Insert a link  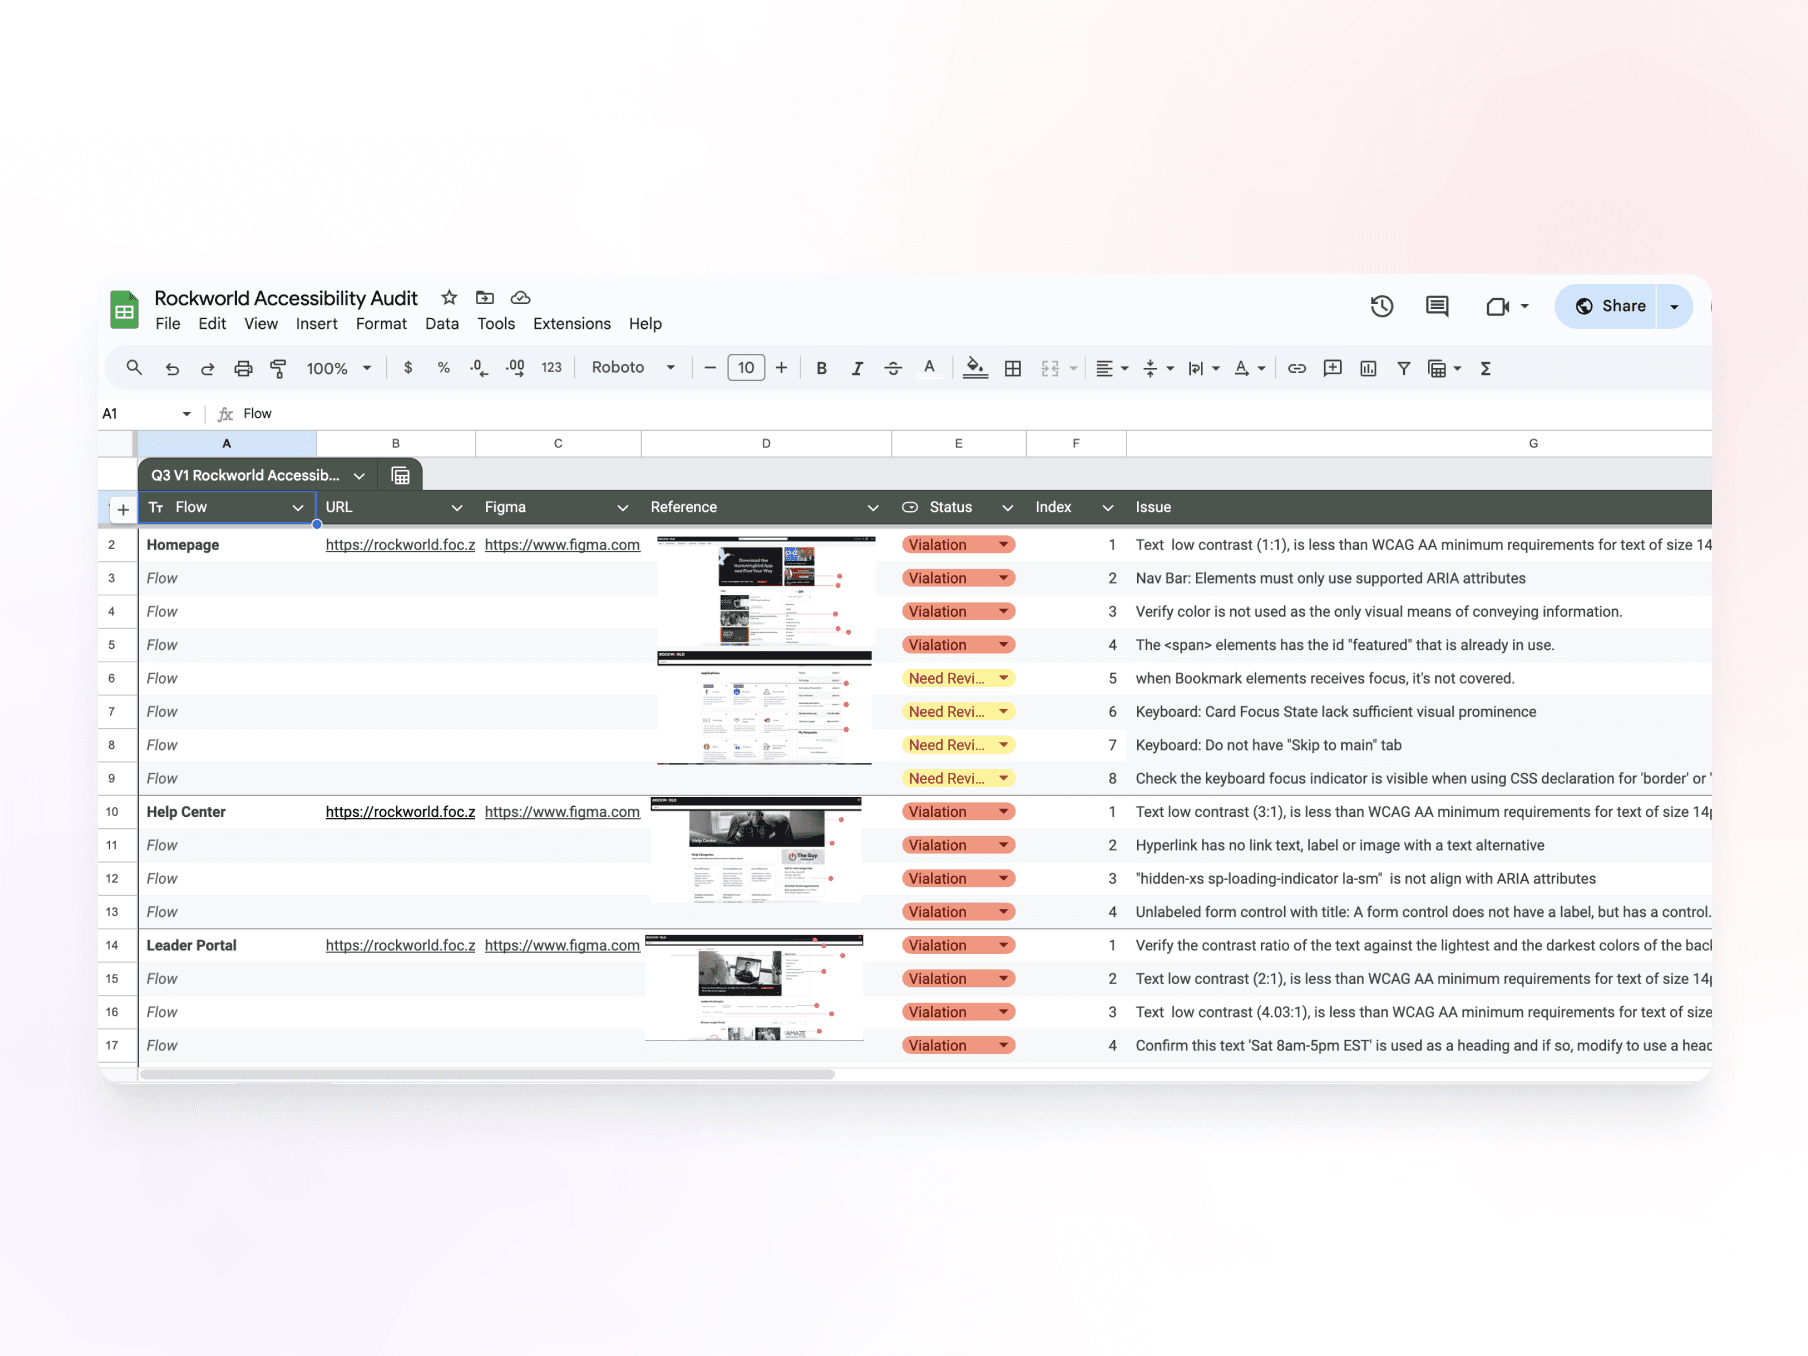point(1297,368)
